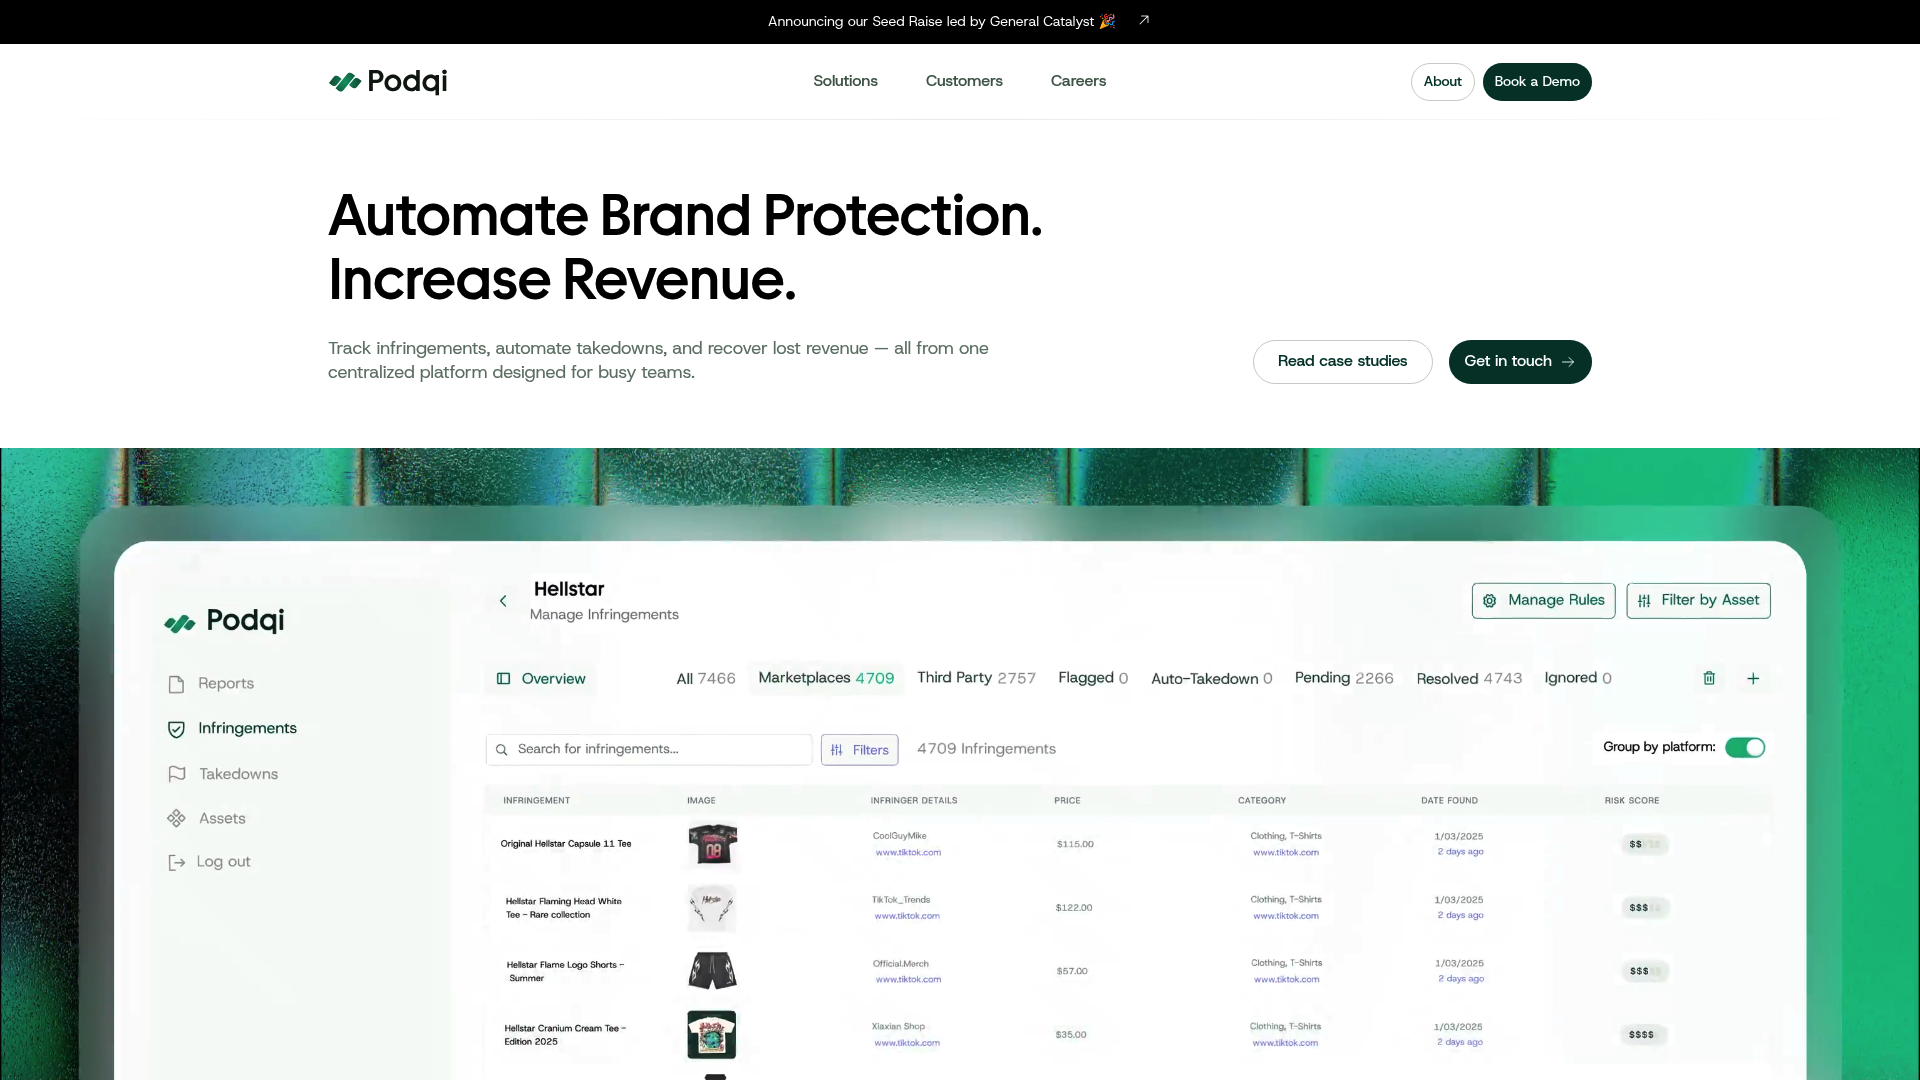Click the Reports sidebar icon
This screenshot has width=1920, height=1080.
point(176,684)
